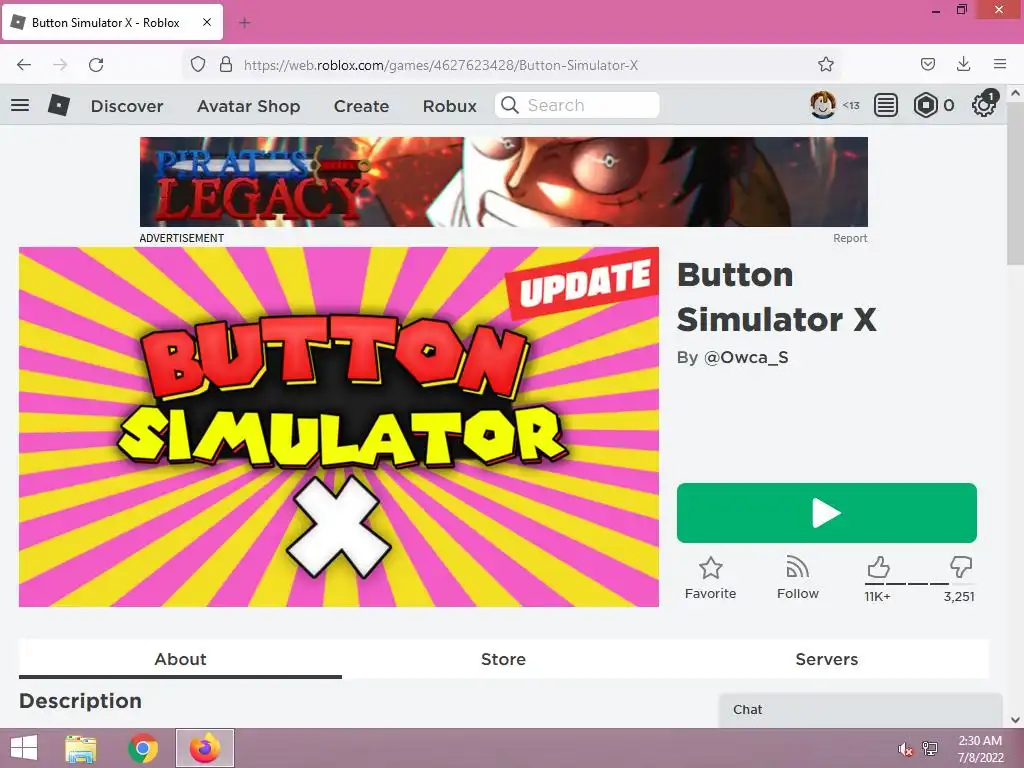The width and height of the screenshot is (1024, 768).
Task: Favorite the game with star icon
Action: click(711, 568)
